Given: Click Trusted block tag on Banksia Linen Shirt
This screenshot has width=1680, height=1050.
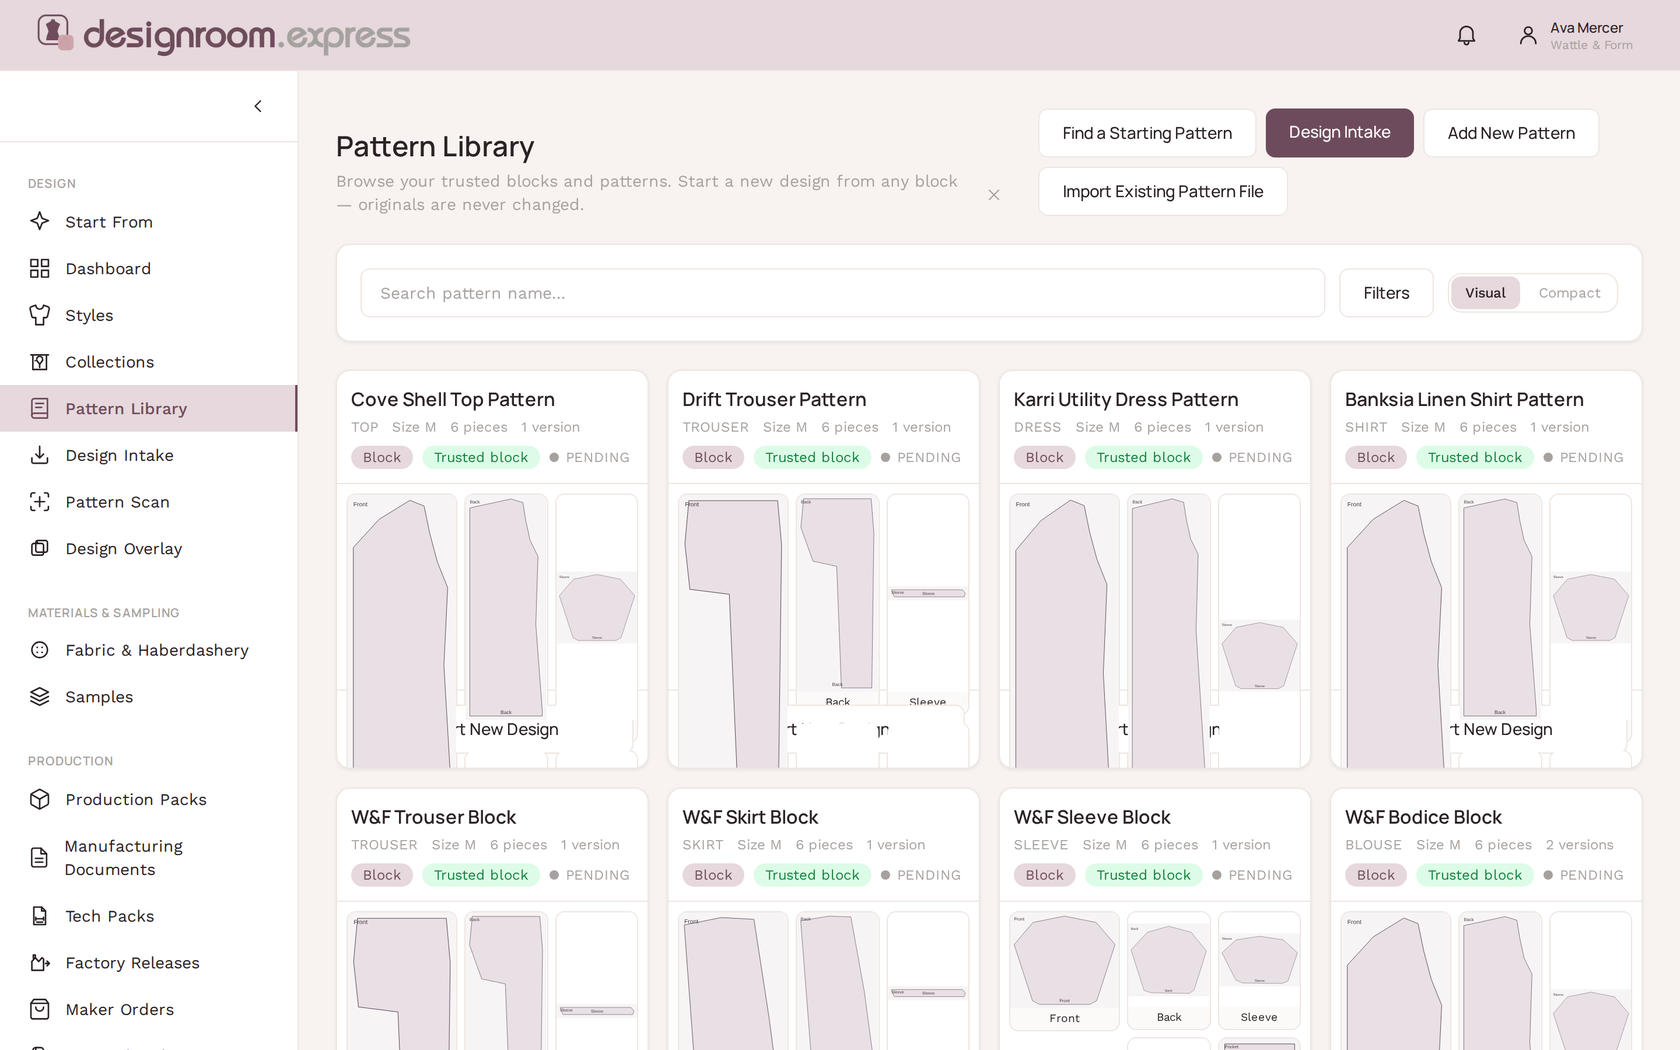Looking at the screenshot, I should 1475,457.
